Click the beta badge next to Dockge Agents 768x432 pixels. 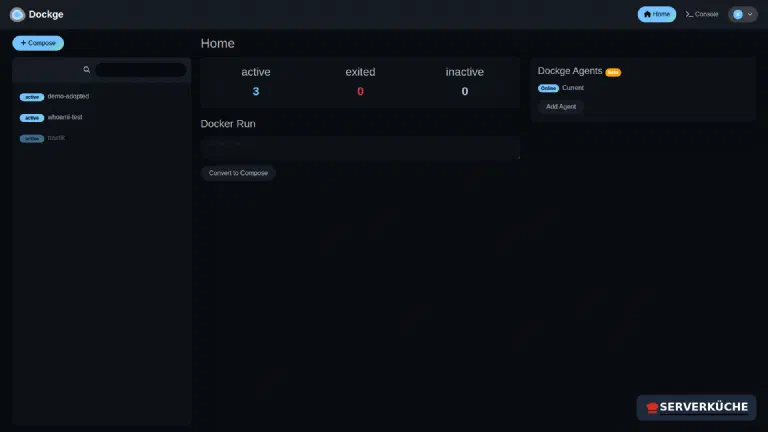tap(613, 72)
